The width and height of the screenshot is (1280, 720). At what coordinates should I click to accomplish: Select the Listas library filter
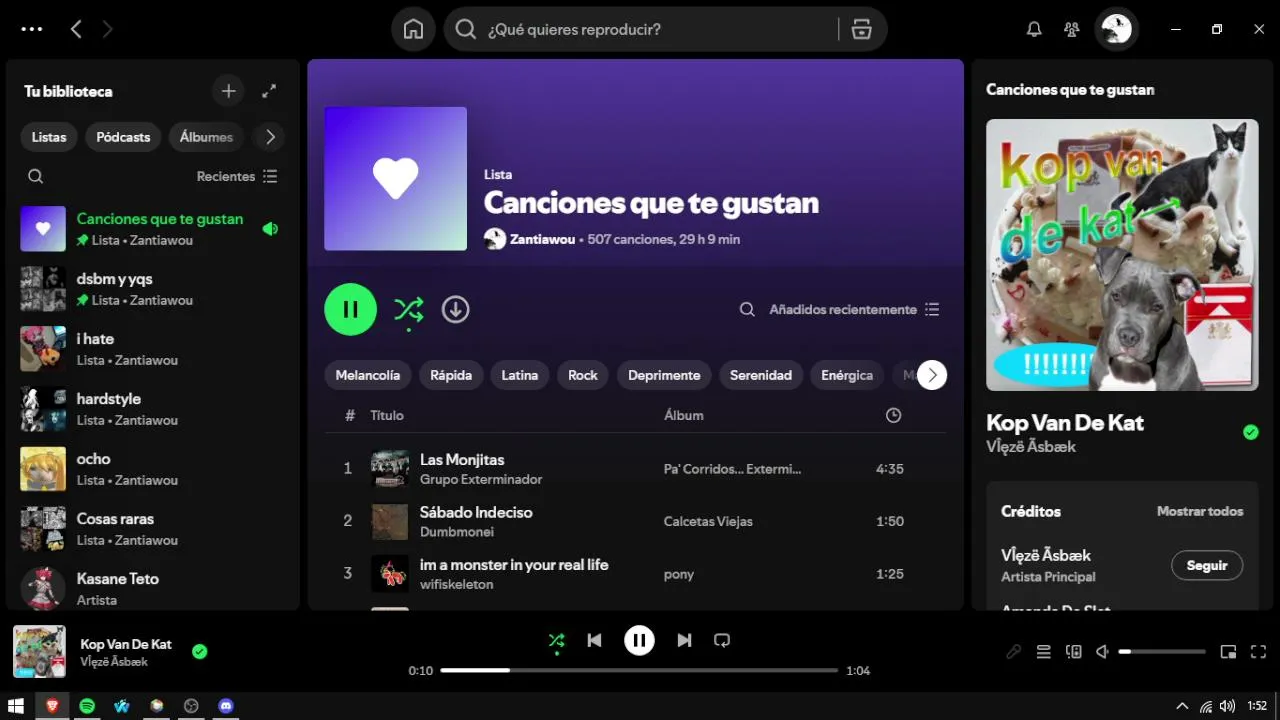[x=49, y=137]
